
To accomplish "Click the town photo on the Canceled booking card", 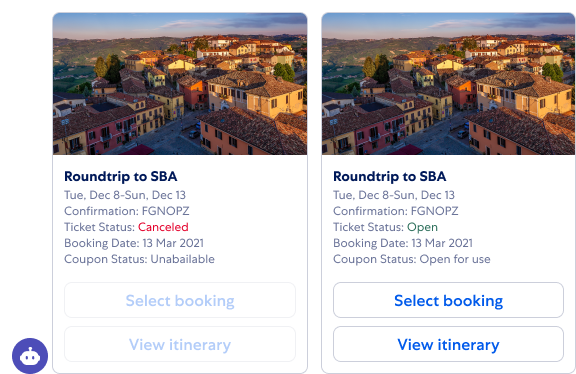I will point(180,84).
